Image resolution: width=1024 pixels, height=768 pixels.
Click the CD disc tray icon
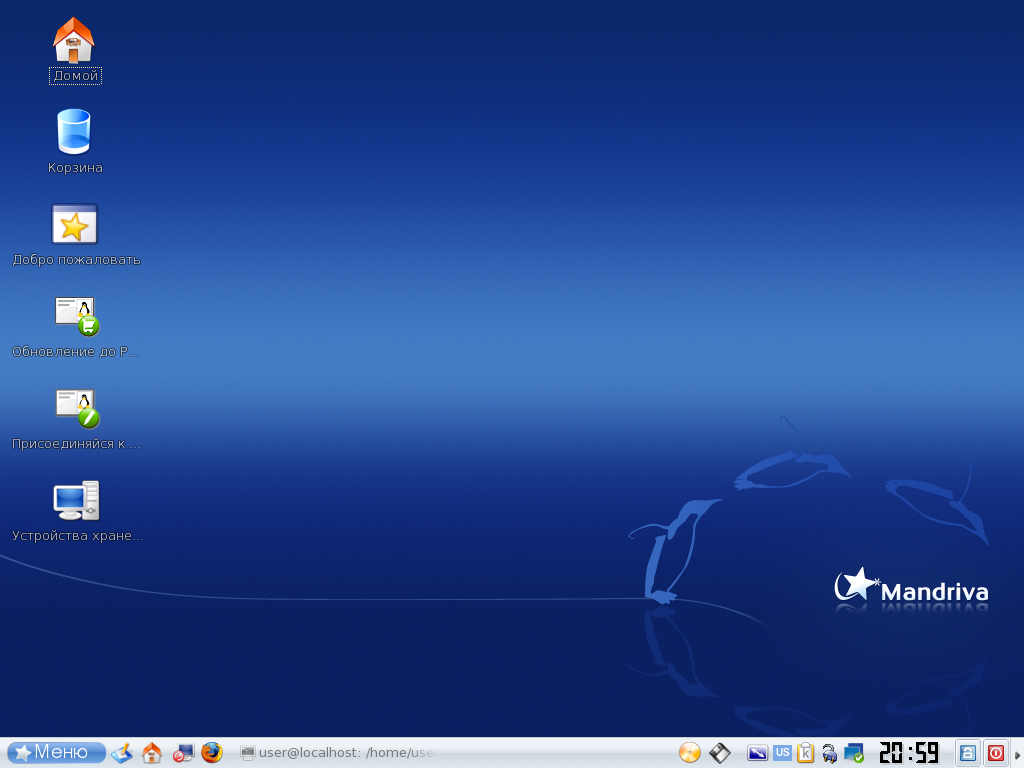point(690,753)
